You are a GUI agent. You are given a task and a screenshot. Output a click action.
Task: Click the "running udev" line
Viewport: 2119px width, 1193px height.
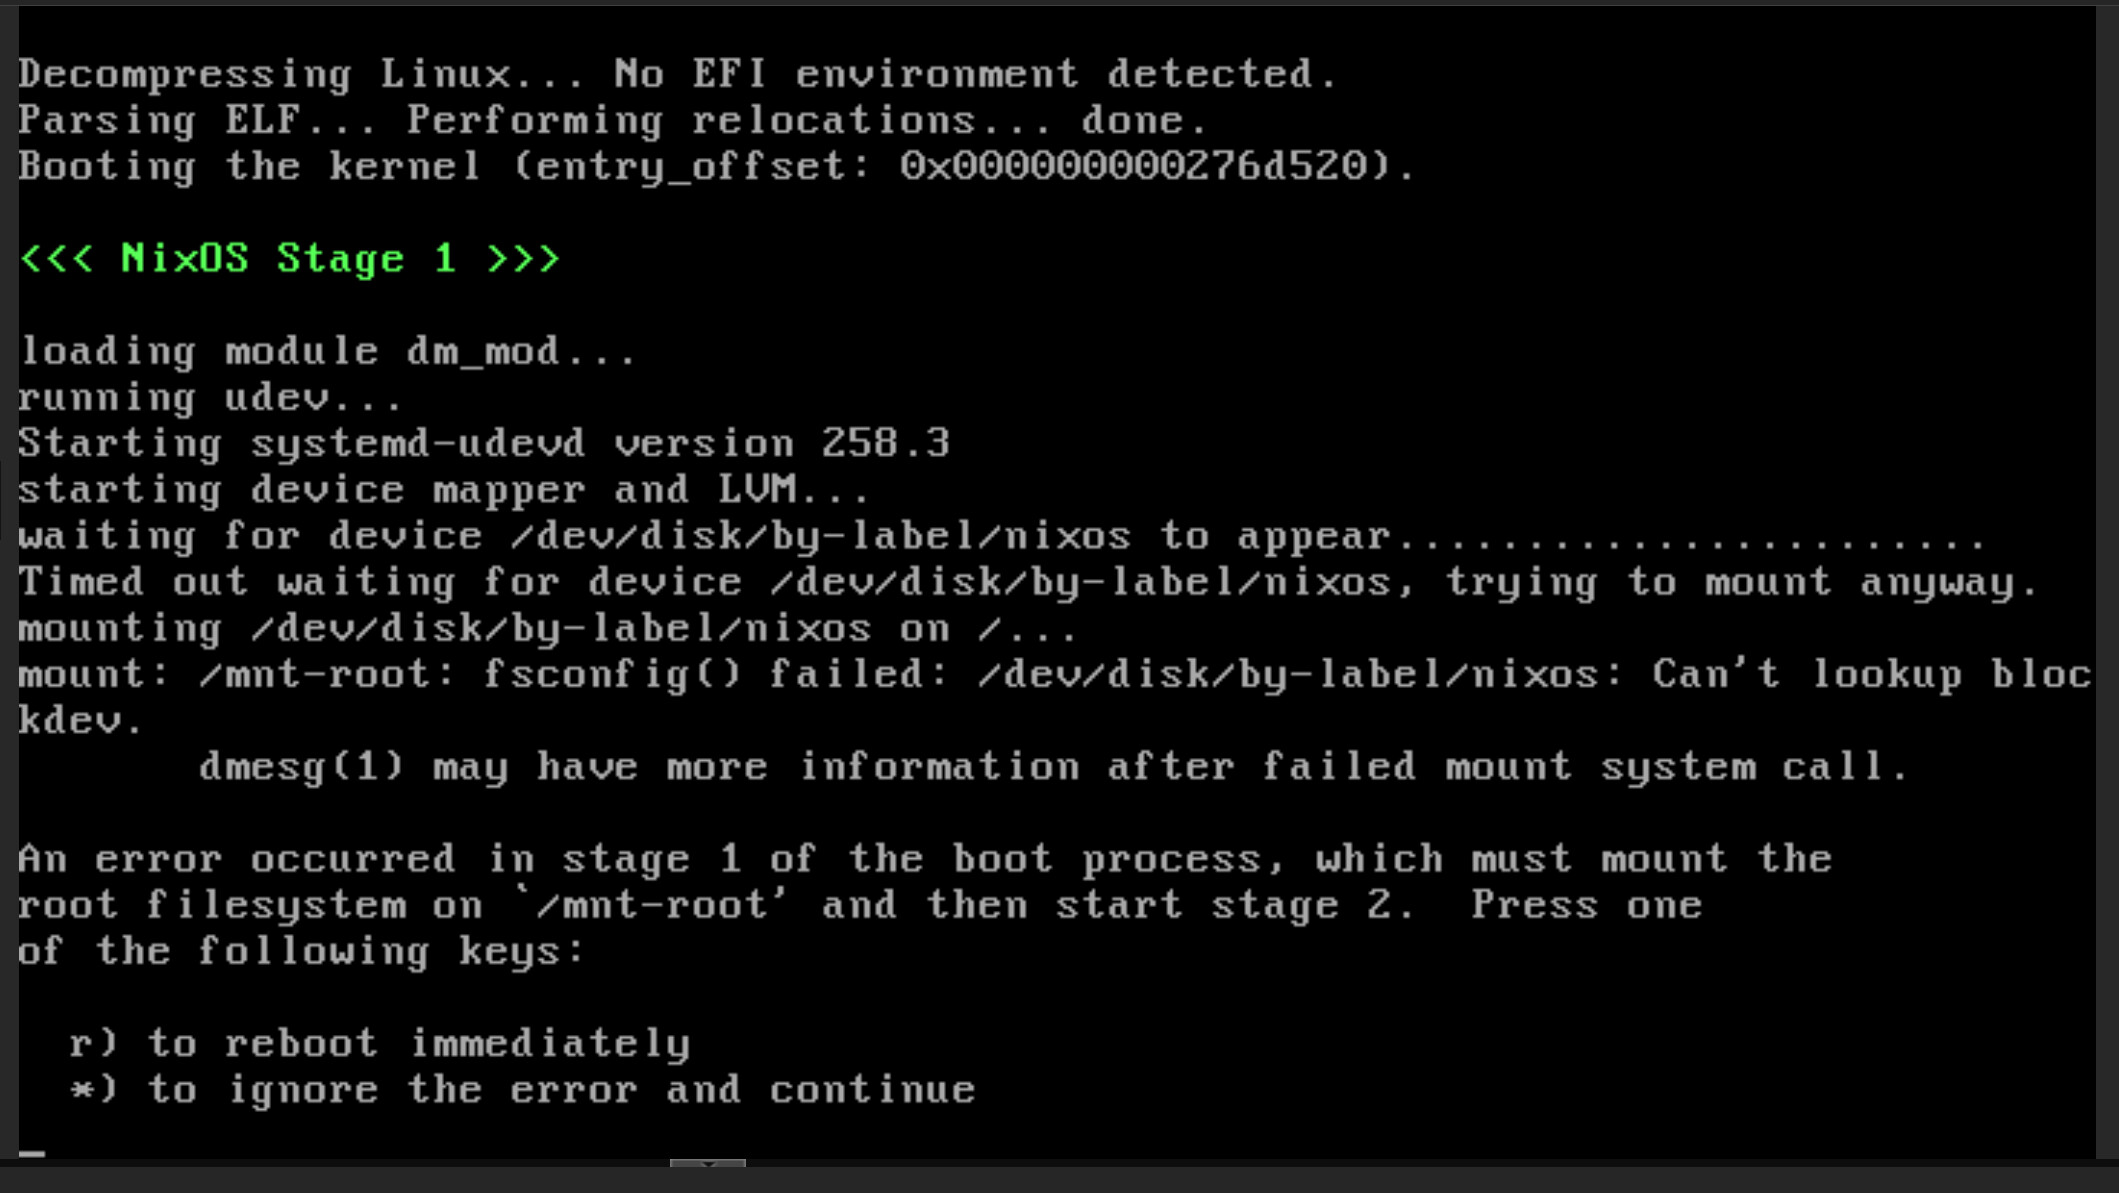tap(210, 398)
